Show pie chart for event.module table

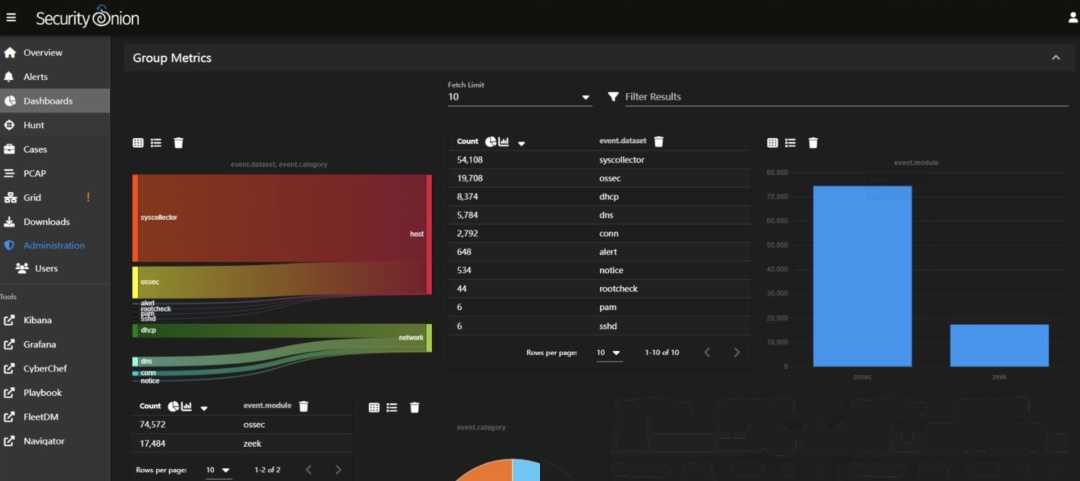click(174, 407)
